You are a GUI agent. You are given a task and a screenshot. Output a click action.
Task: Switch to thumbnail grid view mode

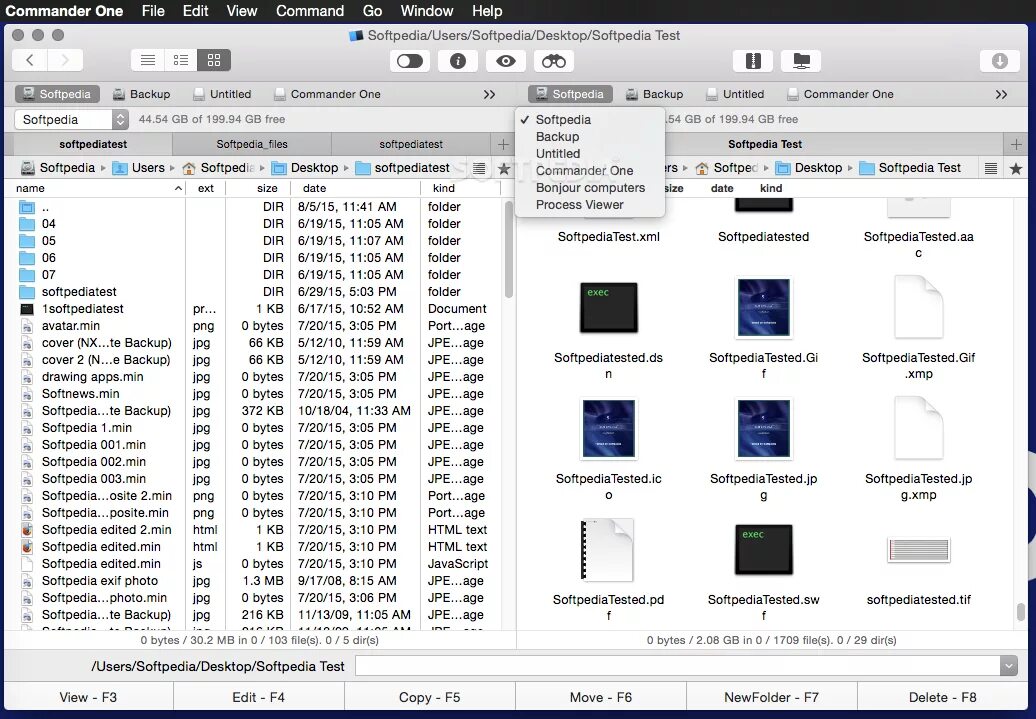(x=214, y=61)
